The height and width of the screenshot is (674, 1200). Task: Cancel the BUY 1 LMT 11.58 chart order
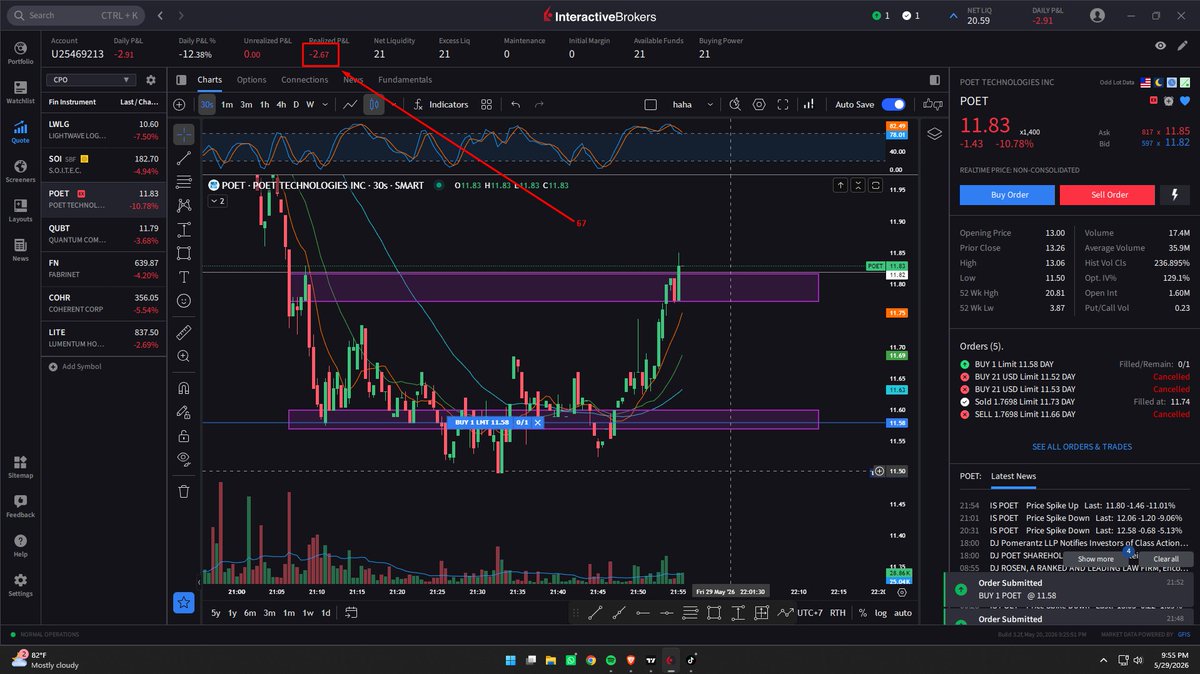pyautogui.click(x=537, y=422)
